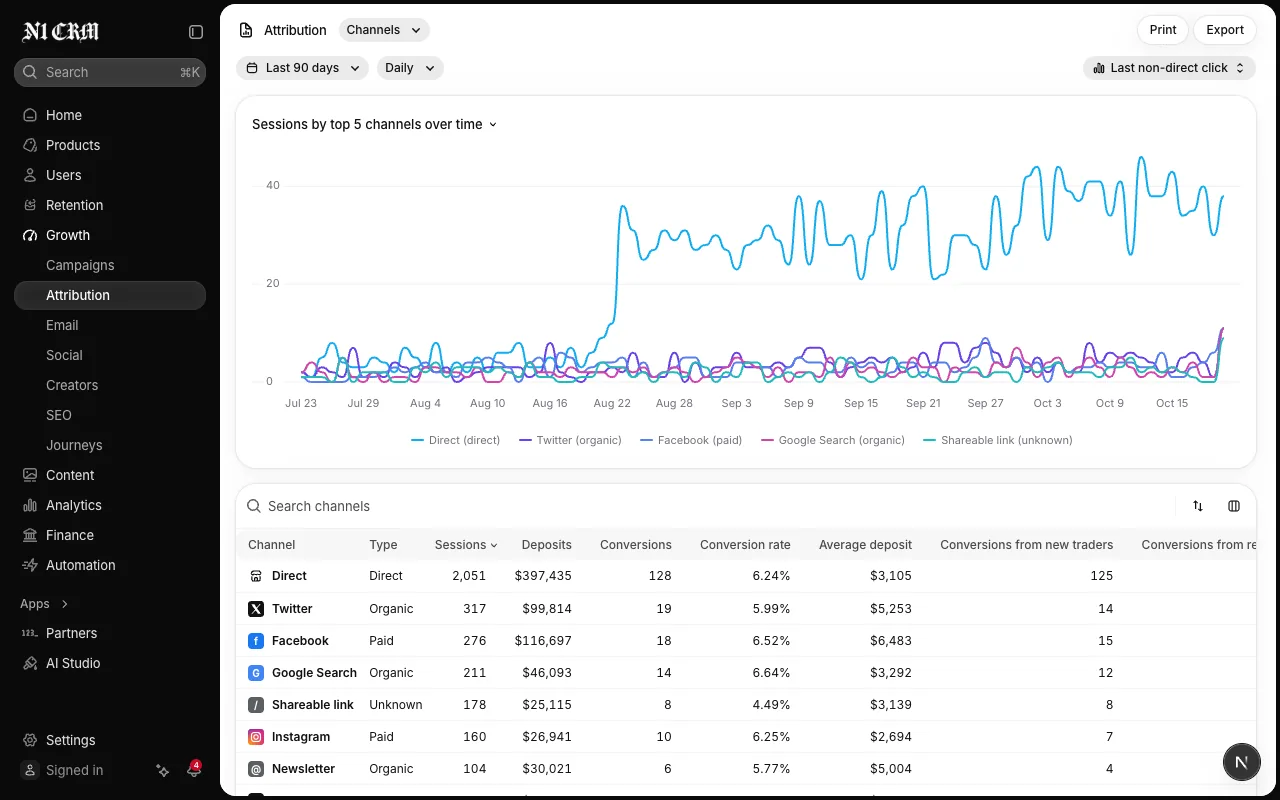Click the Export button
Viewport: 1280px width, 800px height.
(x=1225, y=30)
